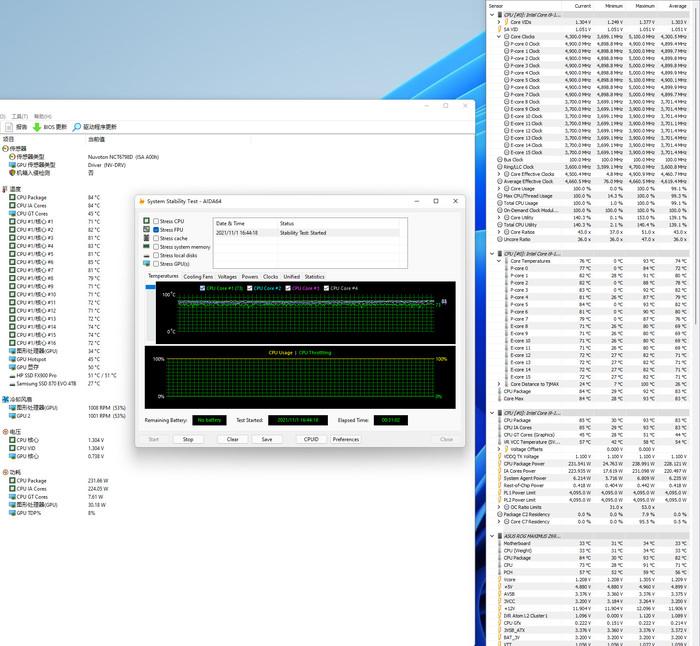Click the FPU icon beside Stress FPU
Viewport: 700px width, 646px height.
[146, 229]
